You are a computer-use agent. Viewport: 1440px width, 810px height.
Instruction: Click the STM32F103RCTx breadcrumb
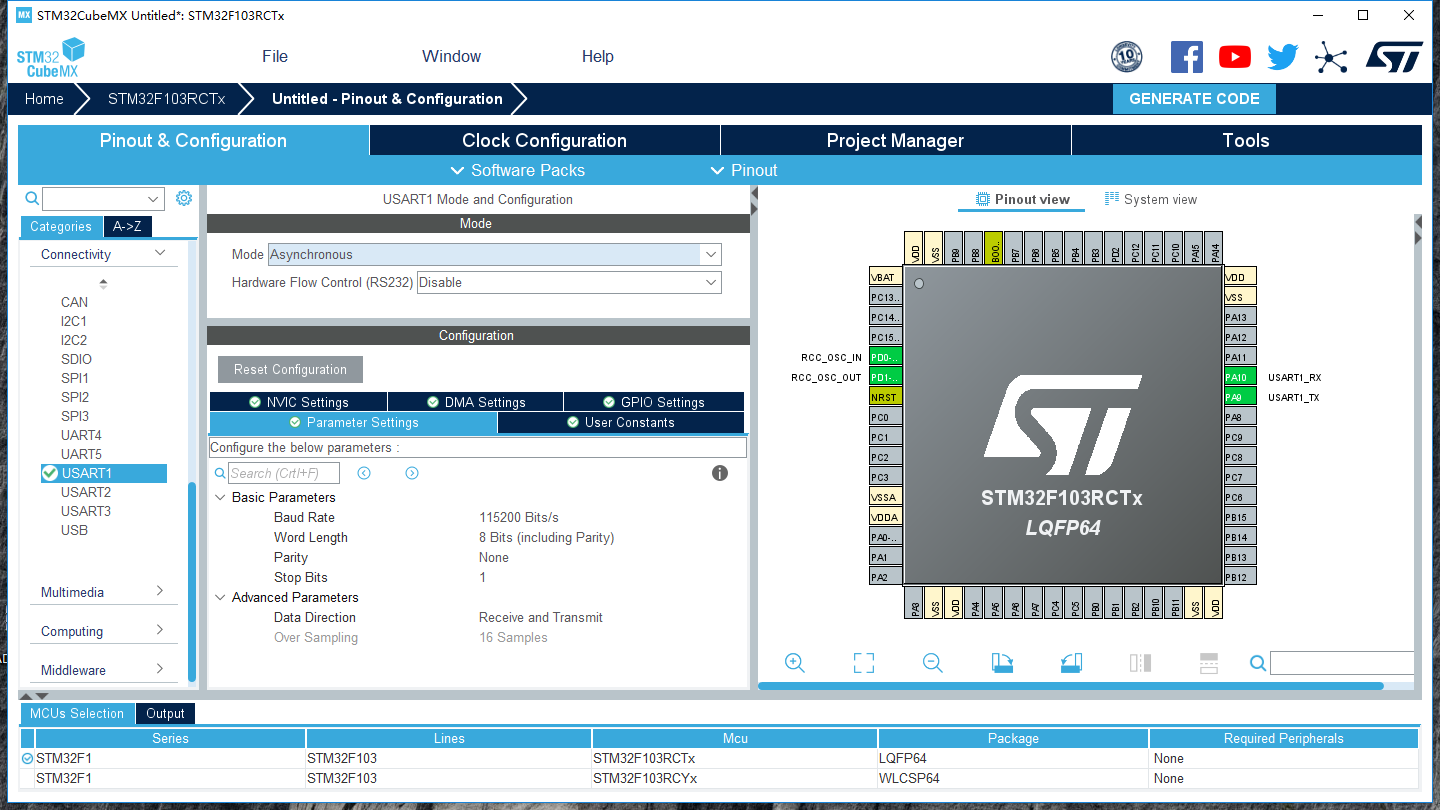[167, 99]
